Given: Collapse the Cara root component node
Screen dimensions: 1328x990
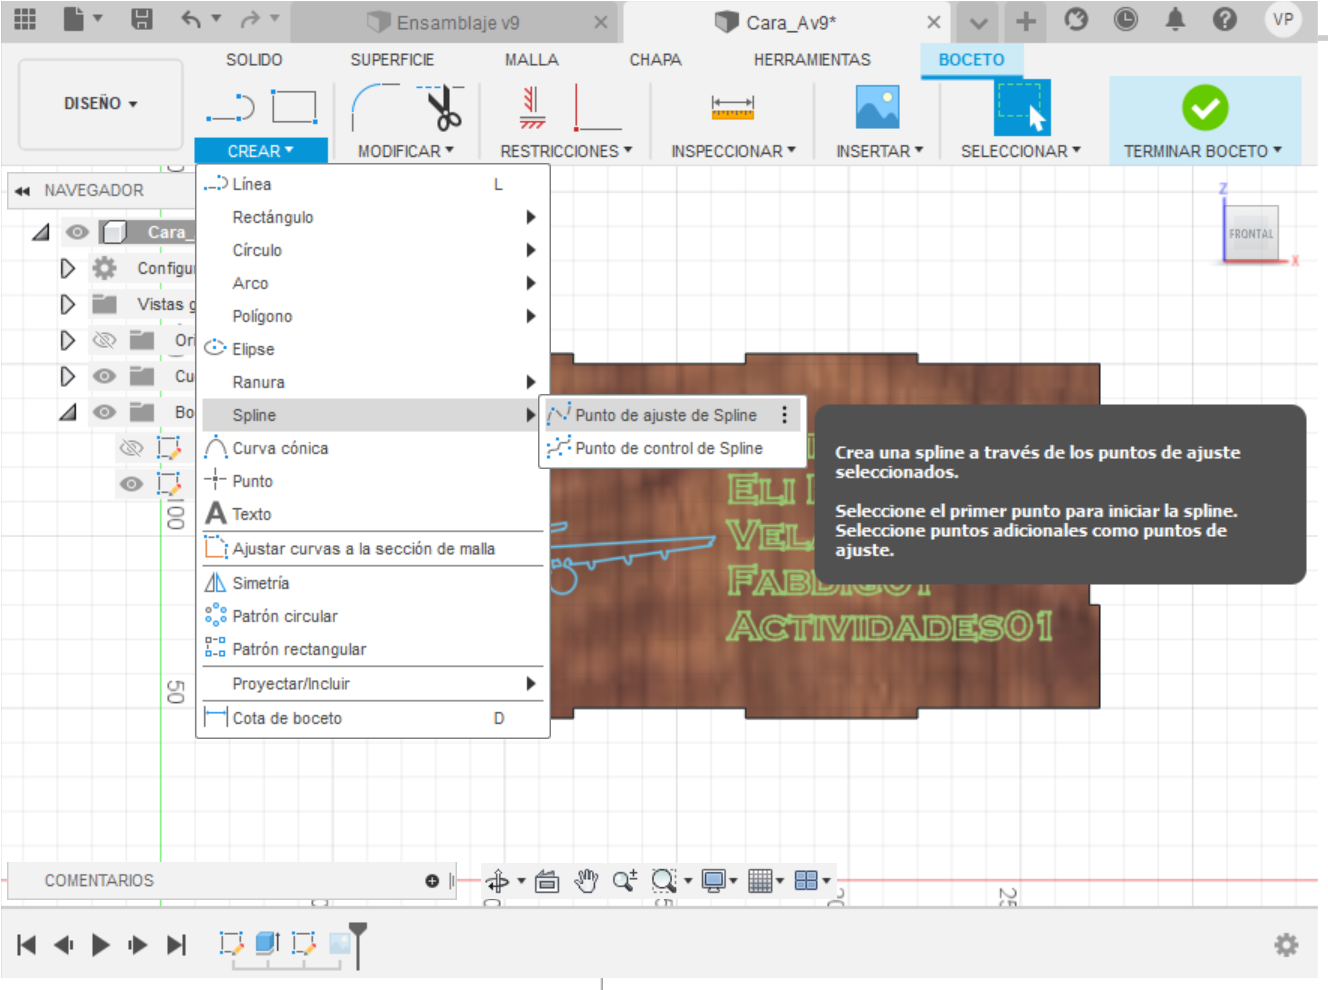Looking at the screenshot, I should pyautogui.click(x=41, y=232).
